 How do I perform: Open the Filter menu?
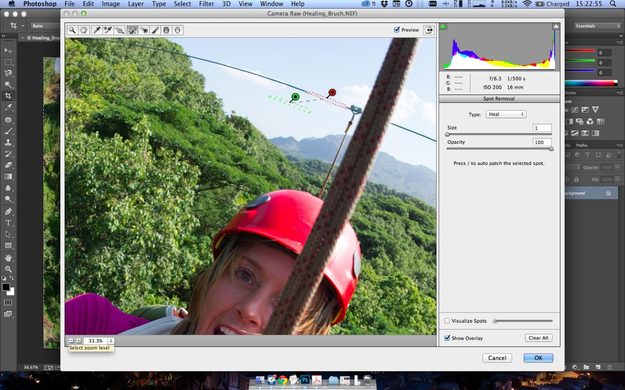click(206, 4)
